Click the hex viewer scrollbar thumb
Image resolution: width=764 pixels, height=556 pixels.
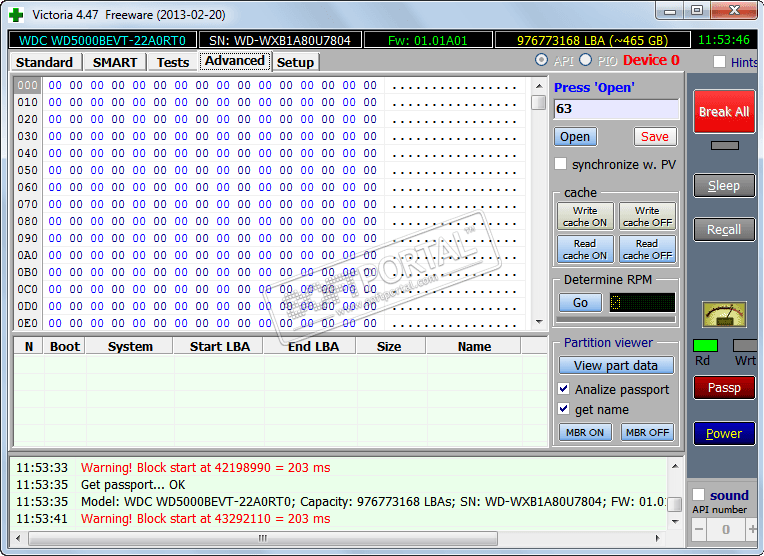[x=539, y=102]
